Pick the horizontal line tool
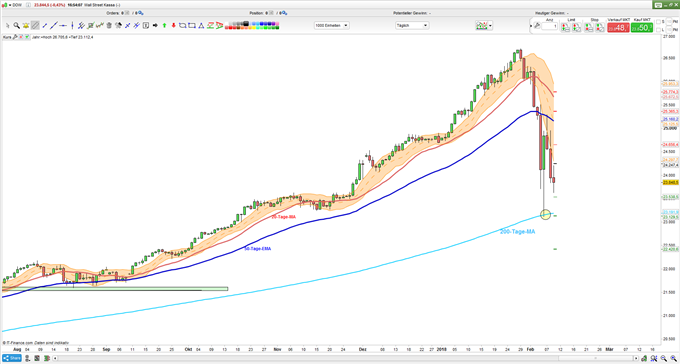The height and width of the screenshot is (364, 680). coord(63,25)
